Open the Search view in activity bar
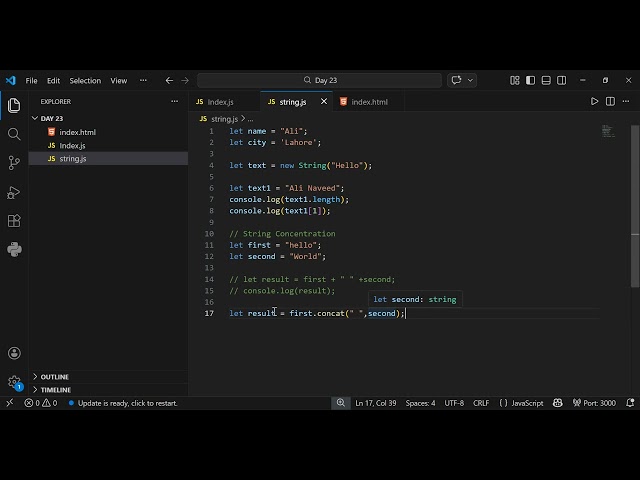Image resolution: width=640 pixels, height=480 pixels. click(14, 134)
